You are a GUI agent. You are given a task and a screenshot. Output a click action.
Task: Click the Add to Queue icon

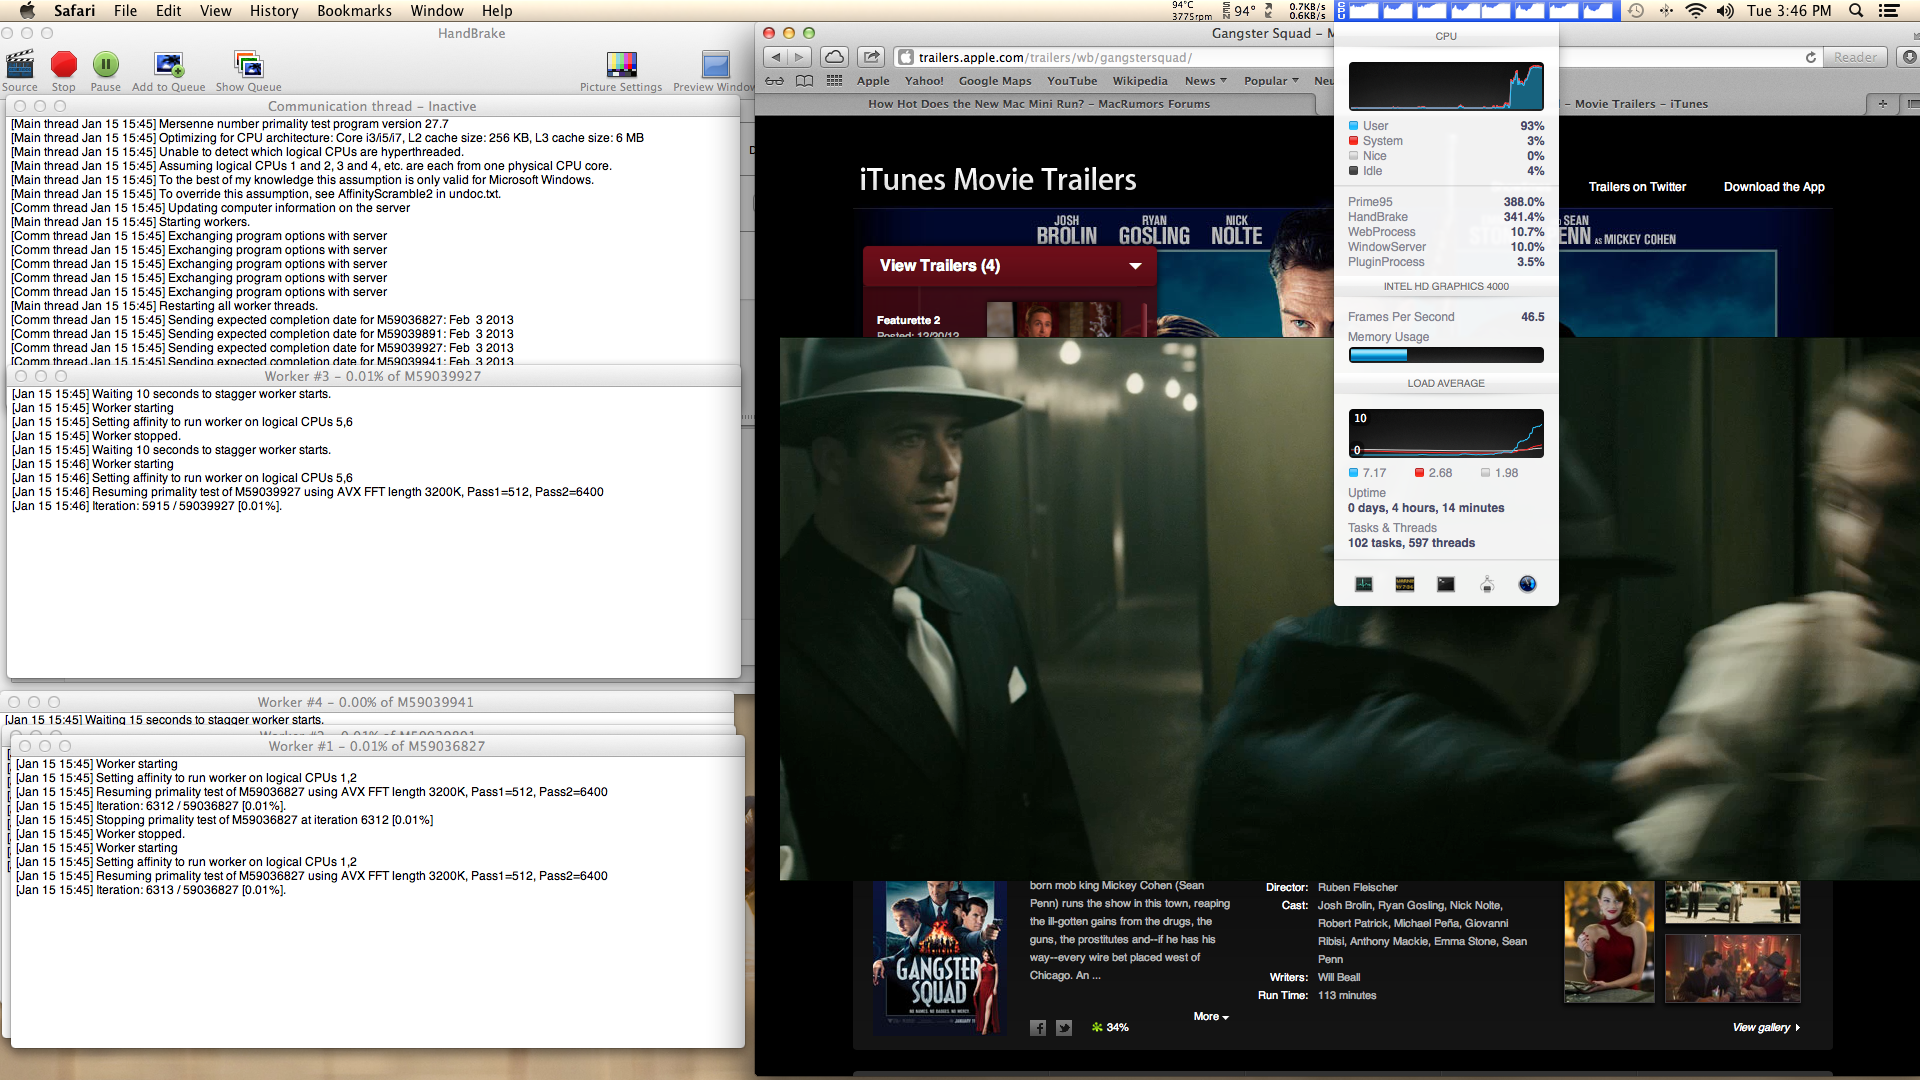169,66
